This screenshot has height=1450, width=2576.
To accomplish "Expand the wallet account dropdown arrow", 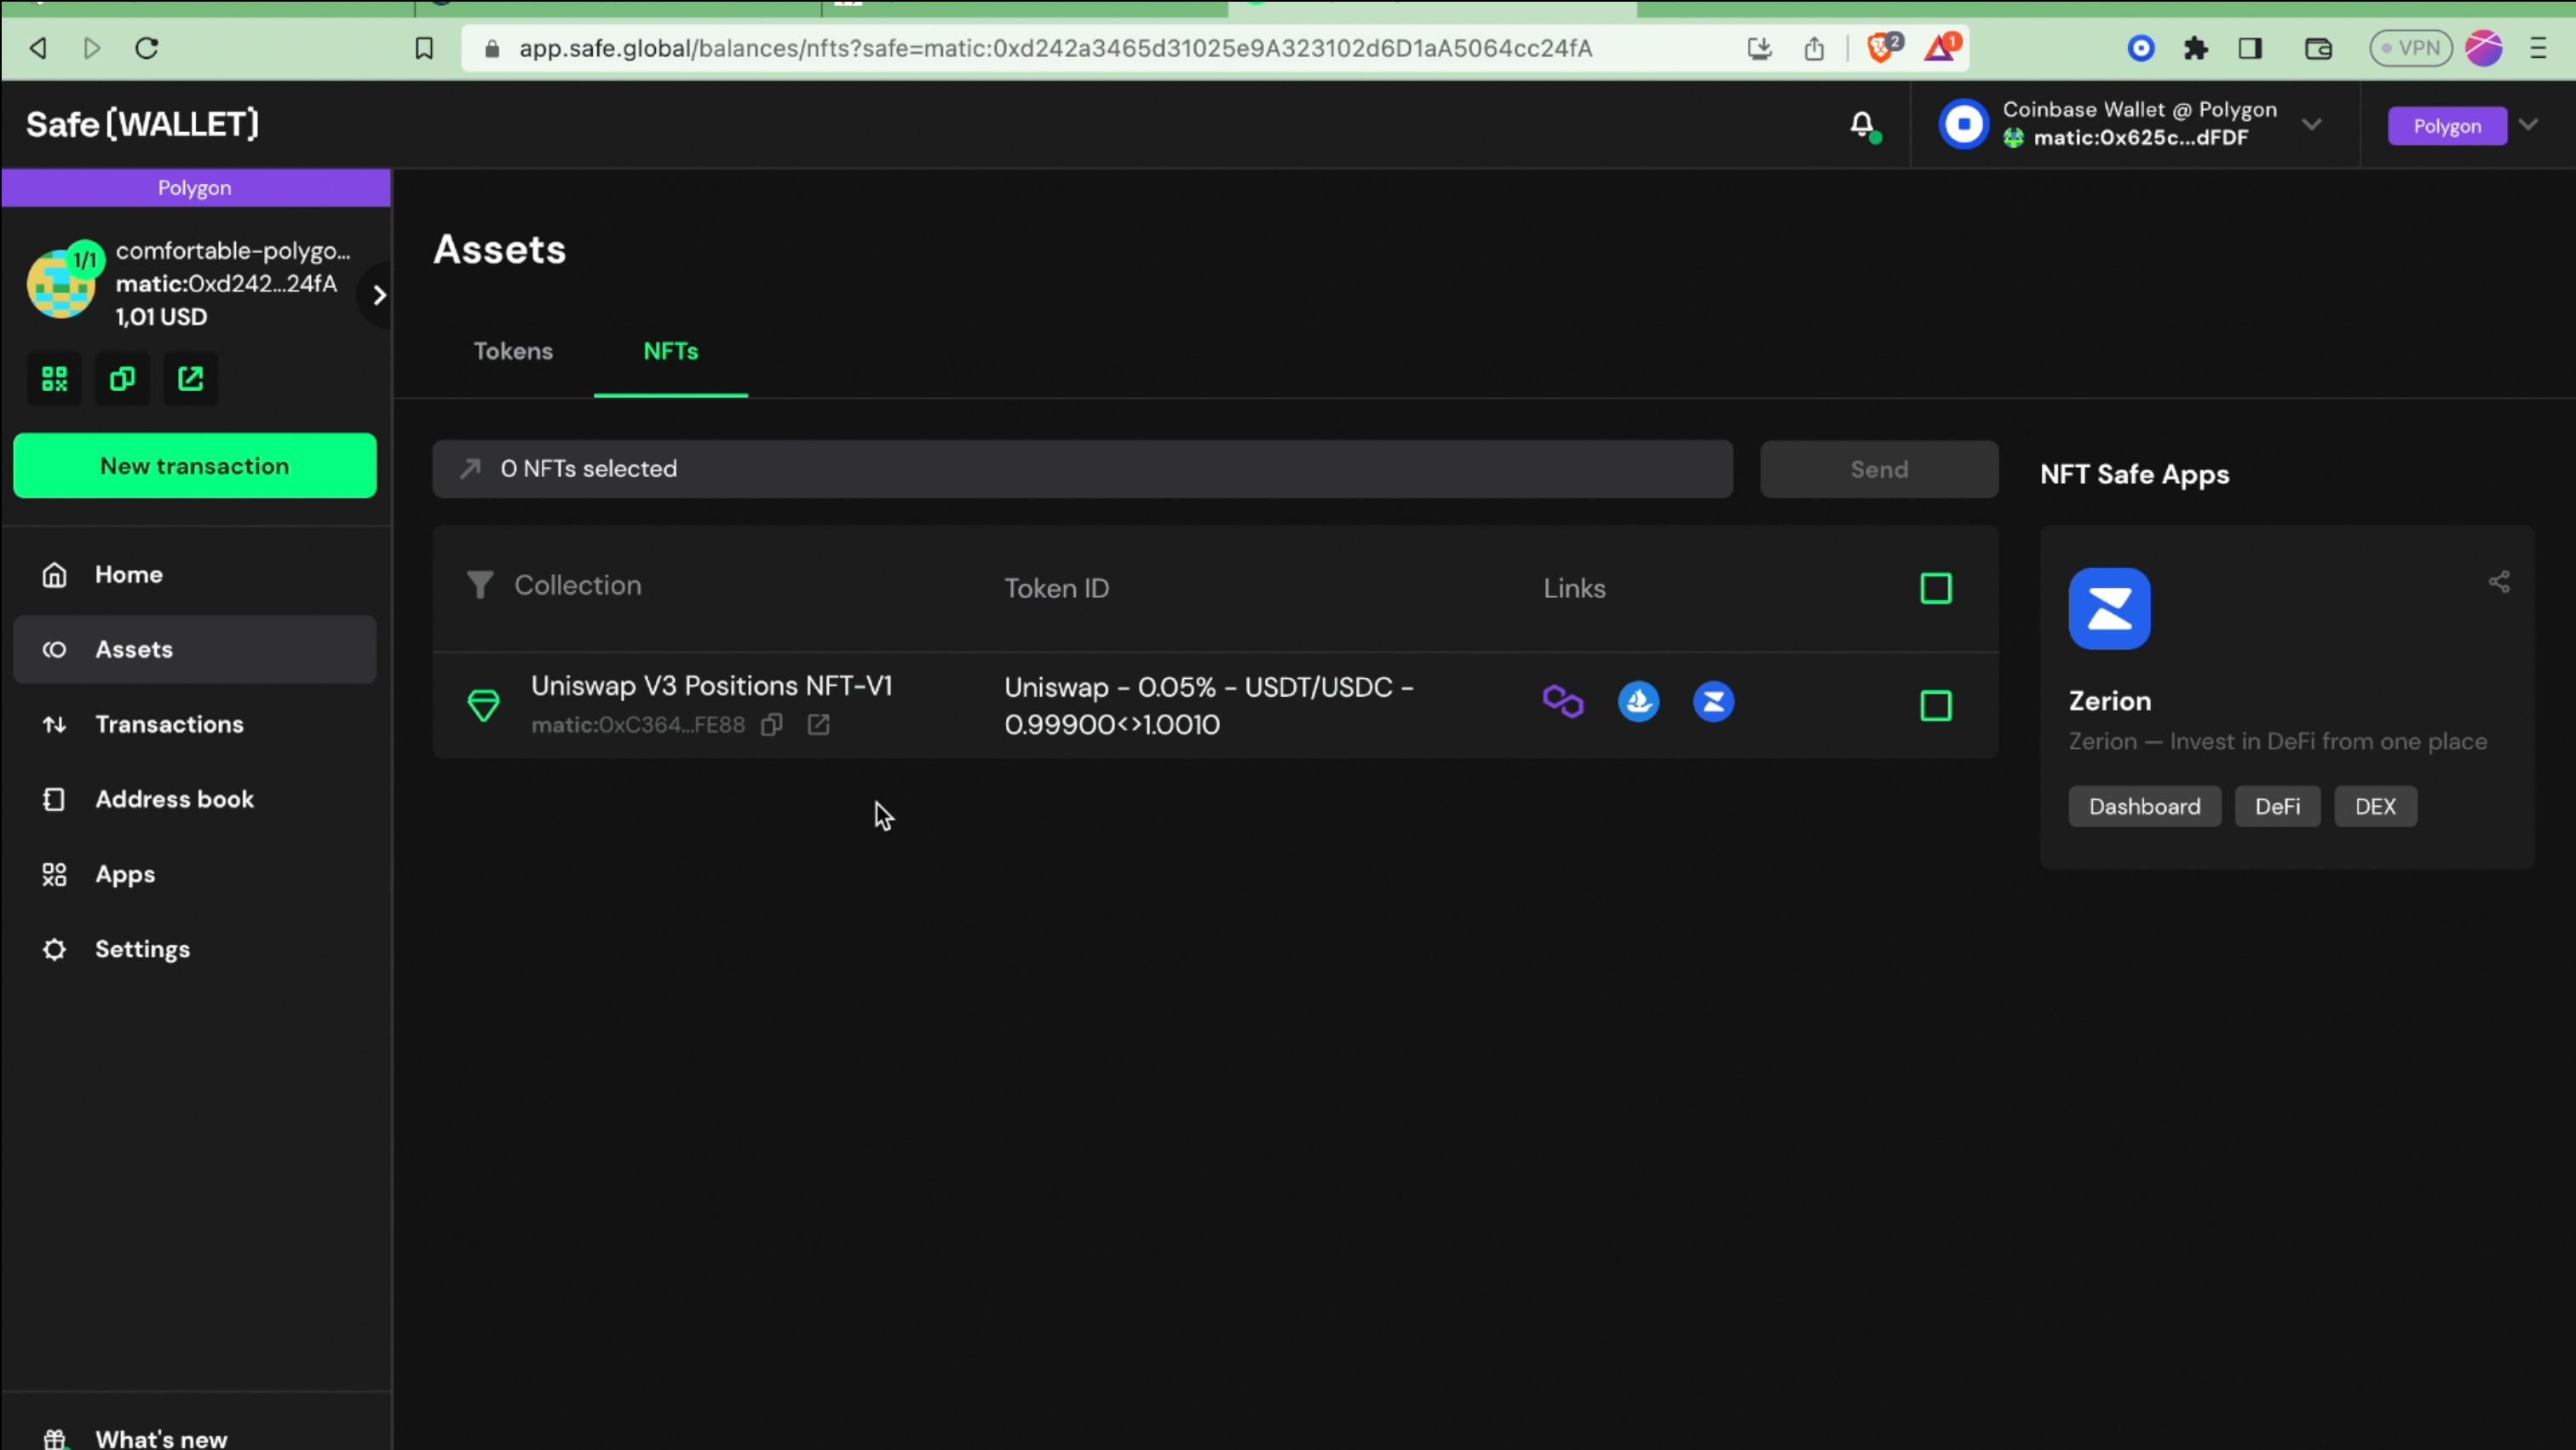I will coord(2313,126).
